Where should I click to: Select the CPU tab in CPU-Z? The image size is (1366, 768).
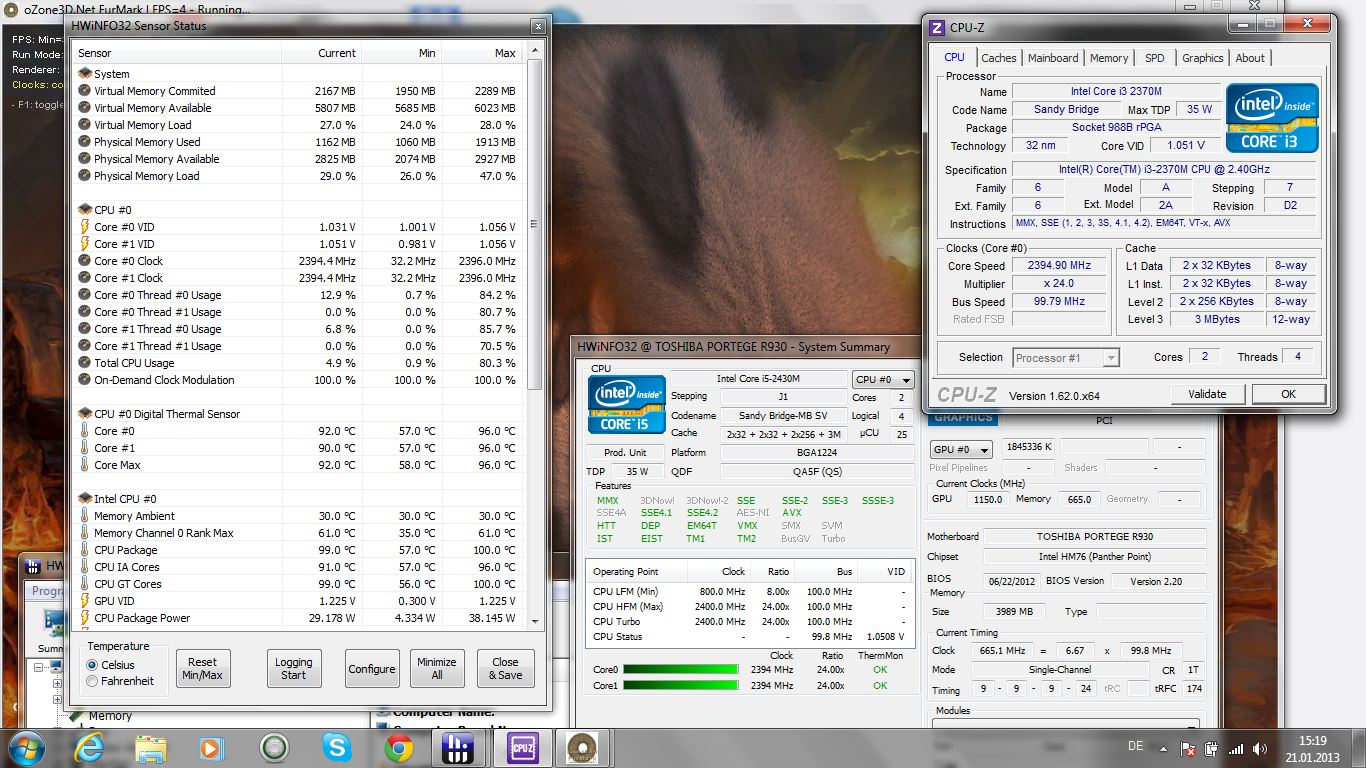click(955, 57)
